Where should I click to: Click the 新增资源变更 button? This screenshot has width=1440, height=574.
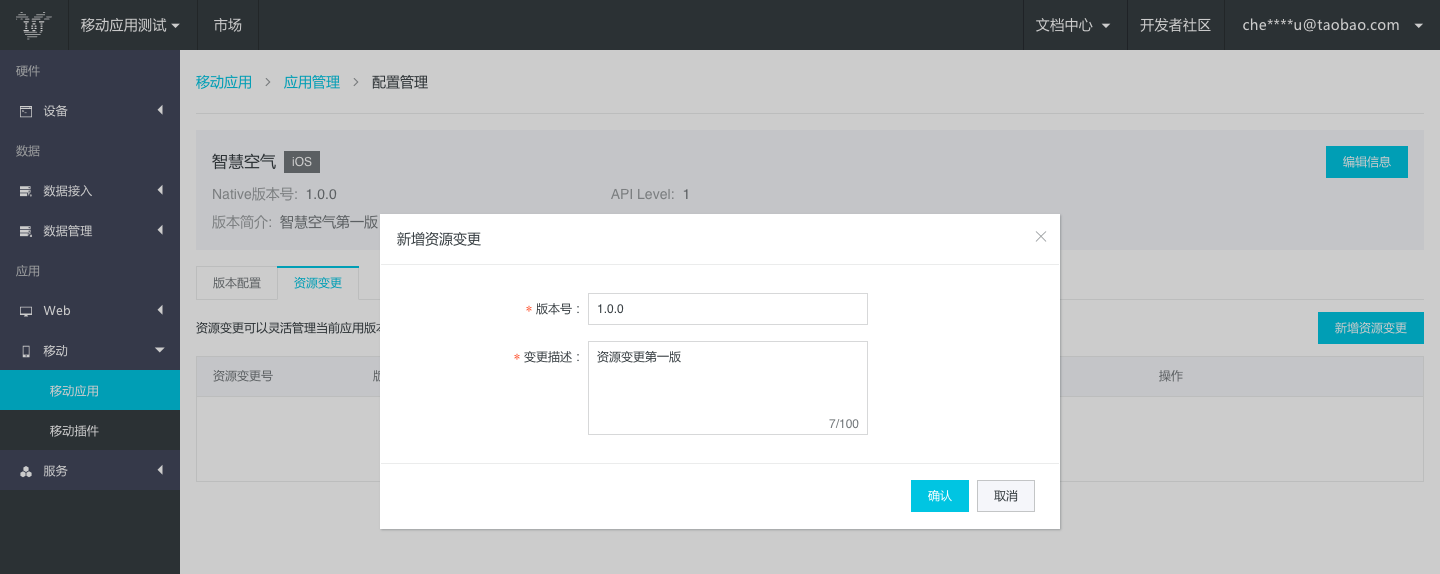pos(1371,328)
